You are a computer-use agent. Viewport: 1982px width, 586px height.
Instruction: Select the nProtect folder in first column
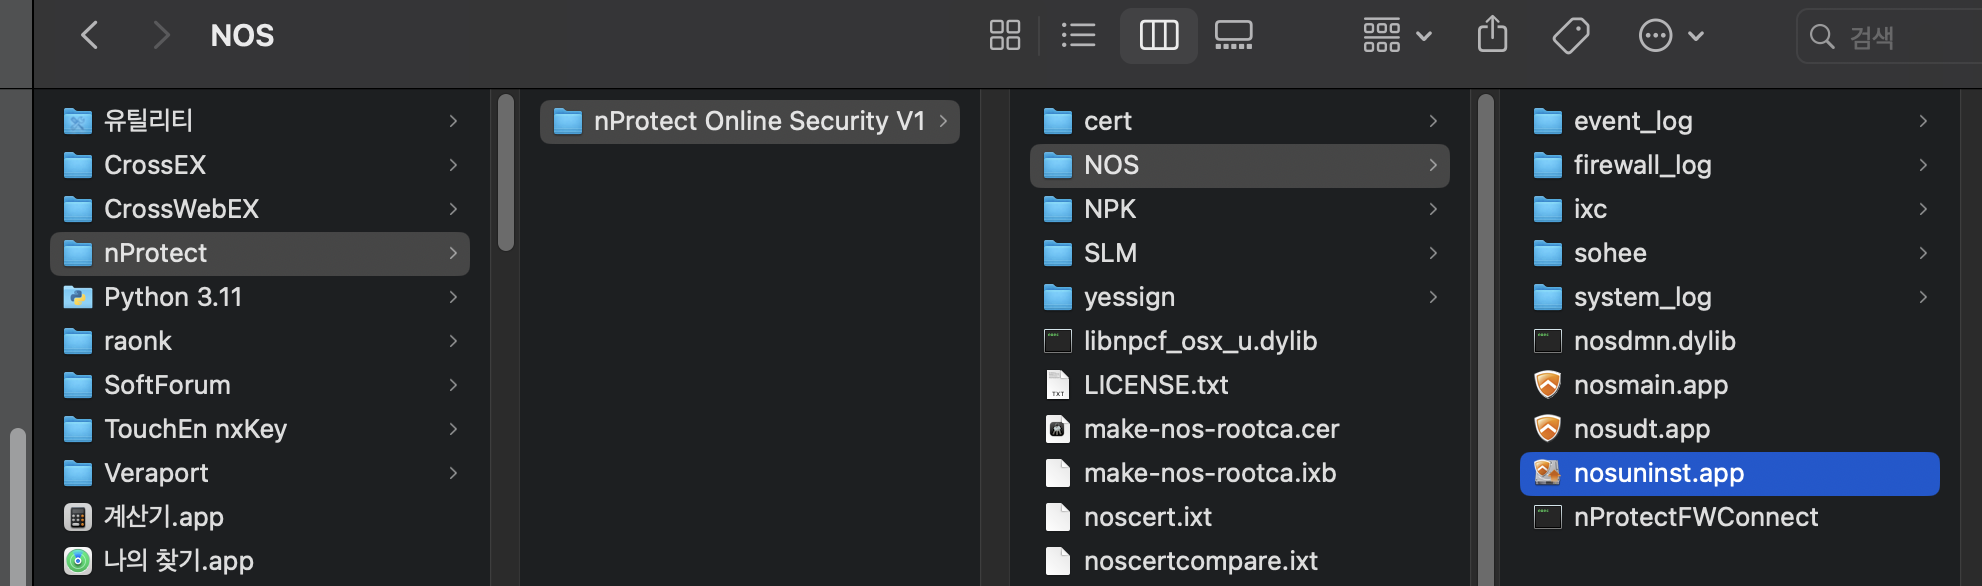(x=260, y=253)
